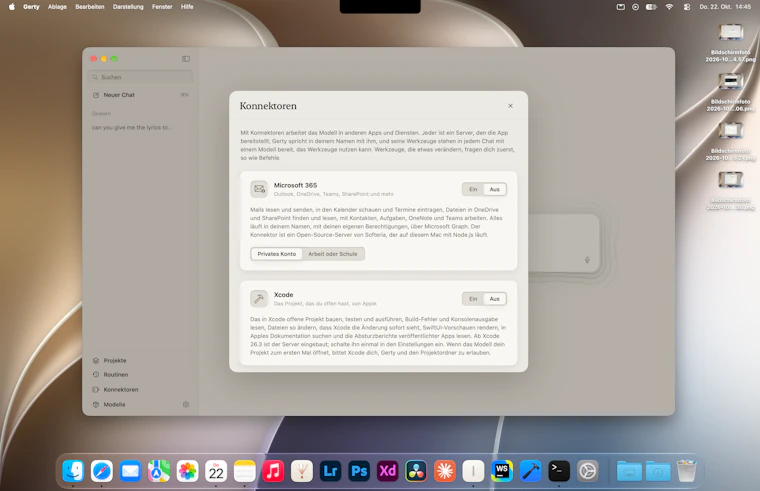The image size is (760, 491).
Task: Set the Microsoft 365 connector to Aus
Action: 494,190
